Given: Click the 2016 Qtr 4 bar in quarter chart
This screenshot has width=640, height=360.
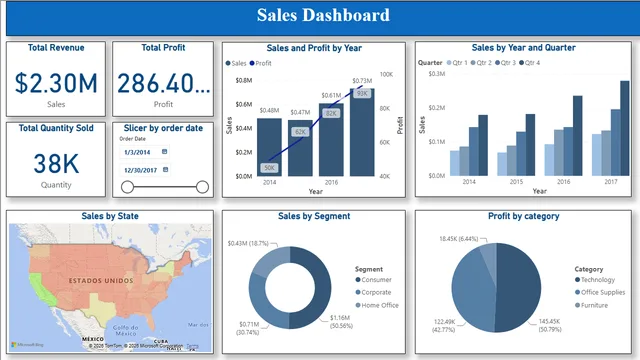Looking at the screenshot, I should pos(578,136).
